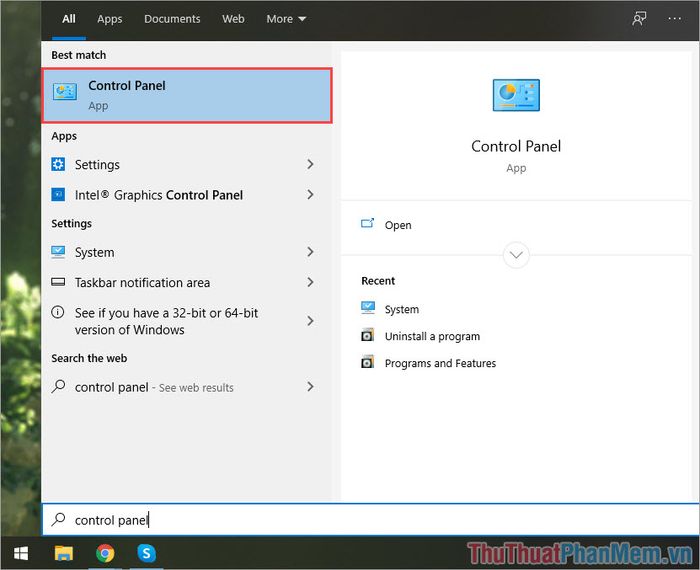Click the Taskbar notification area icon
700x570 pixels.
pyautogui.click(x=58, y=282)
